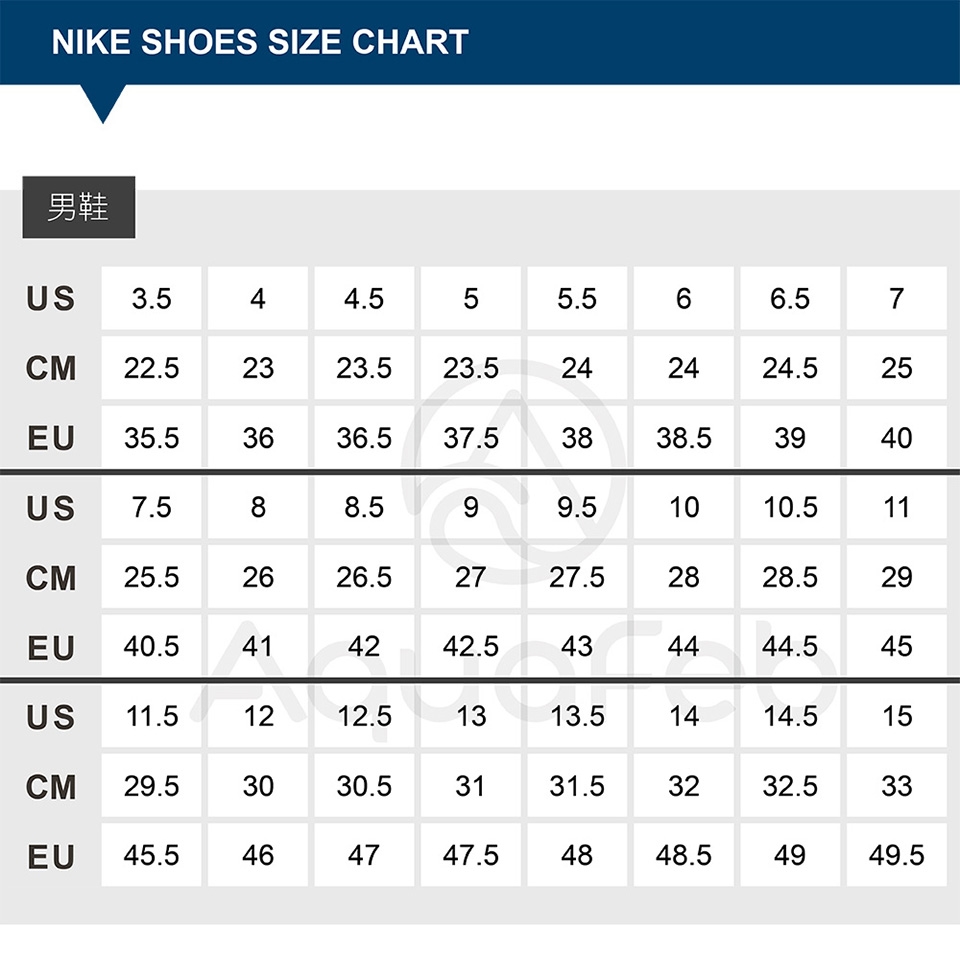This screenshot has width=960, height=960.
Task: Select EU size 49.5 cell
Action: 897,856
